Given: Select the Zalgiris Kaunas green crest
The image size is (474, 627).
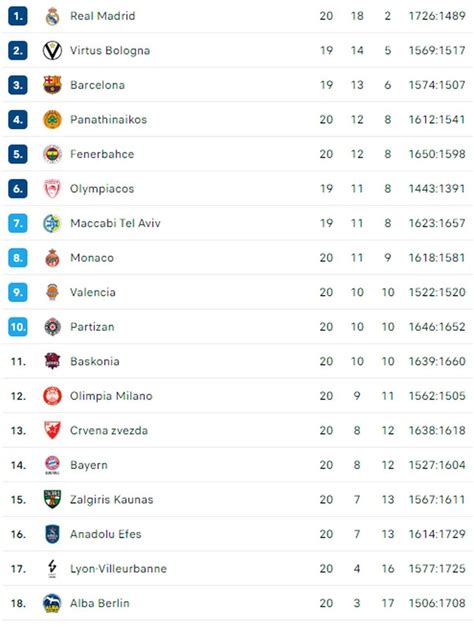Looking at the screenshot, I should click(x=52, y=500).
